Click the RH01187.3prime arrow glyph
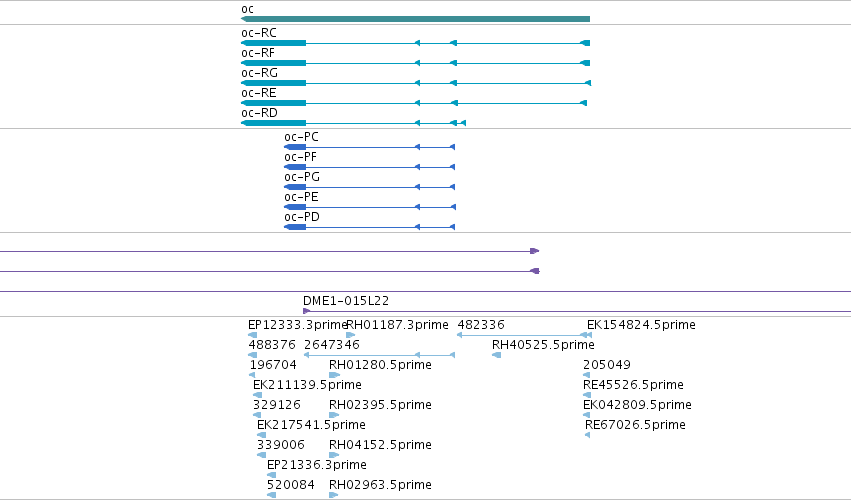Screen dimensions: 851x500 coord(351,335)
